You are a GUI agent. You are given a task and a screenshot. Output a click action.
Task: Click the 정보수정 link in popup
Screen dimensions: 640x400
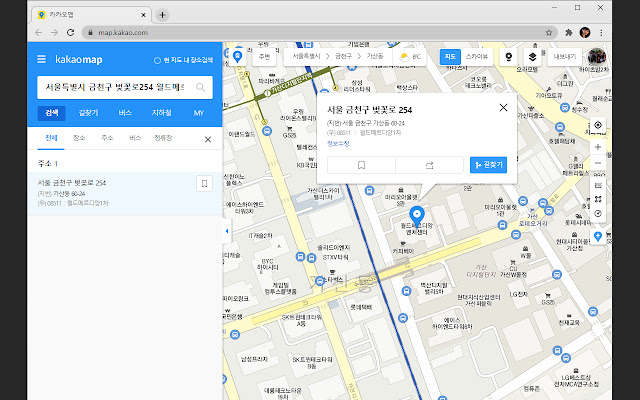(338, 144)
